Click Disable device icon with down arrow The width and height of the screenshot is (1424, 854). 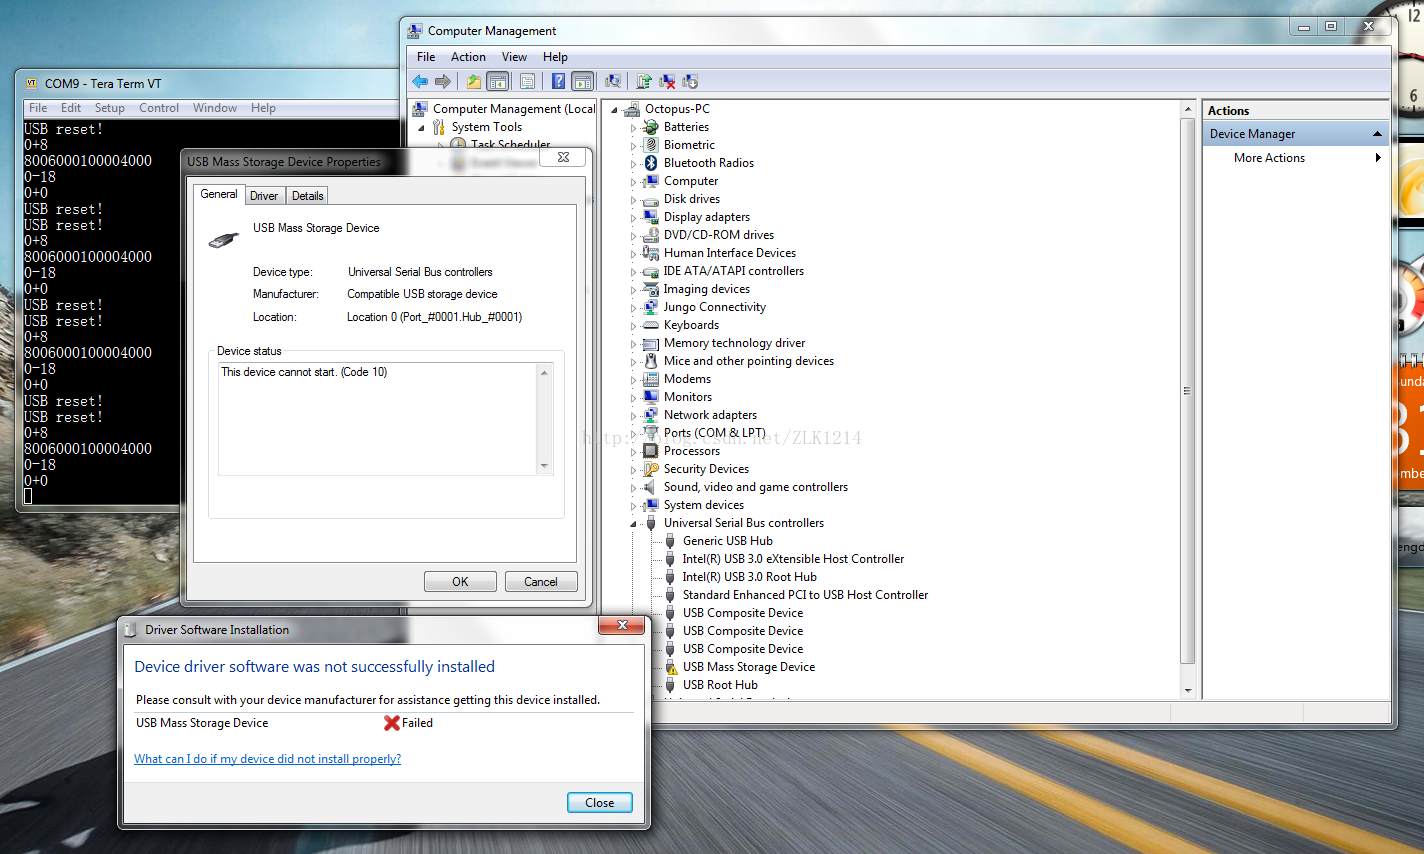[690, 81]
